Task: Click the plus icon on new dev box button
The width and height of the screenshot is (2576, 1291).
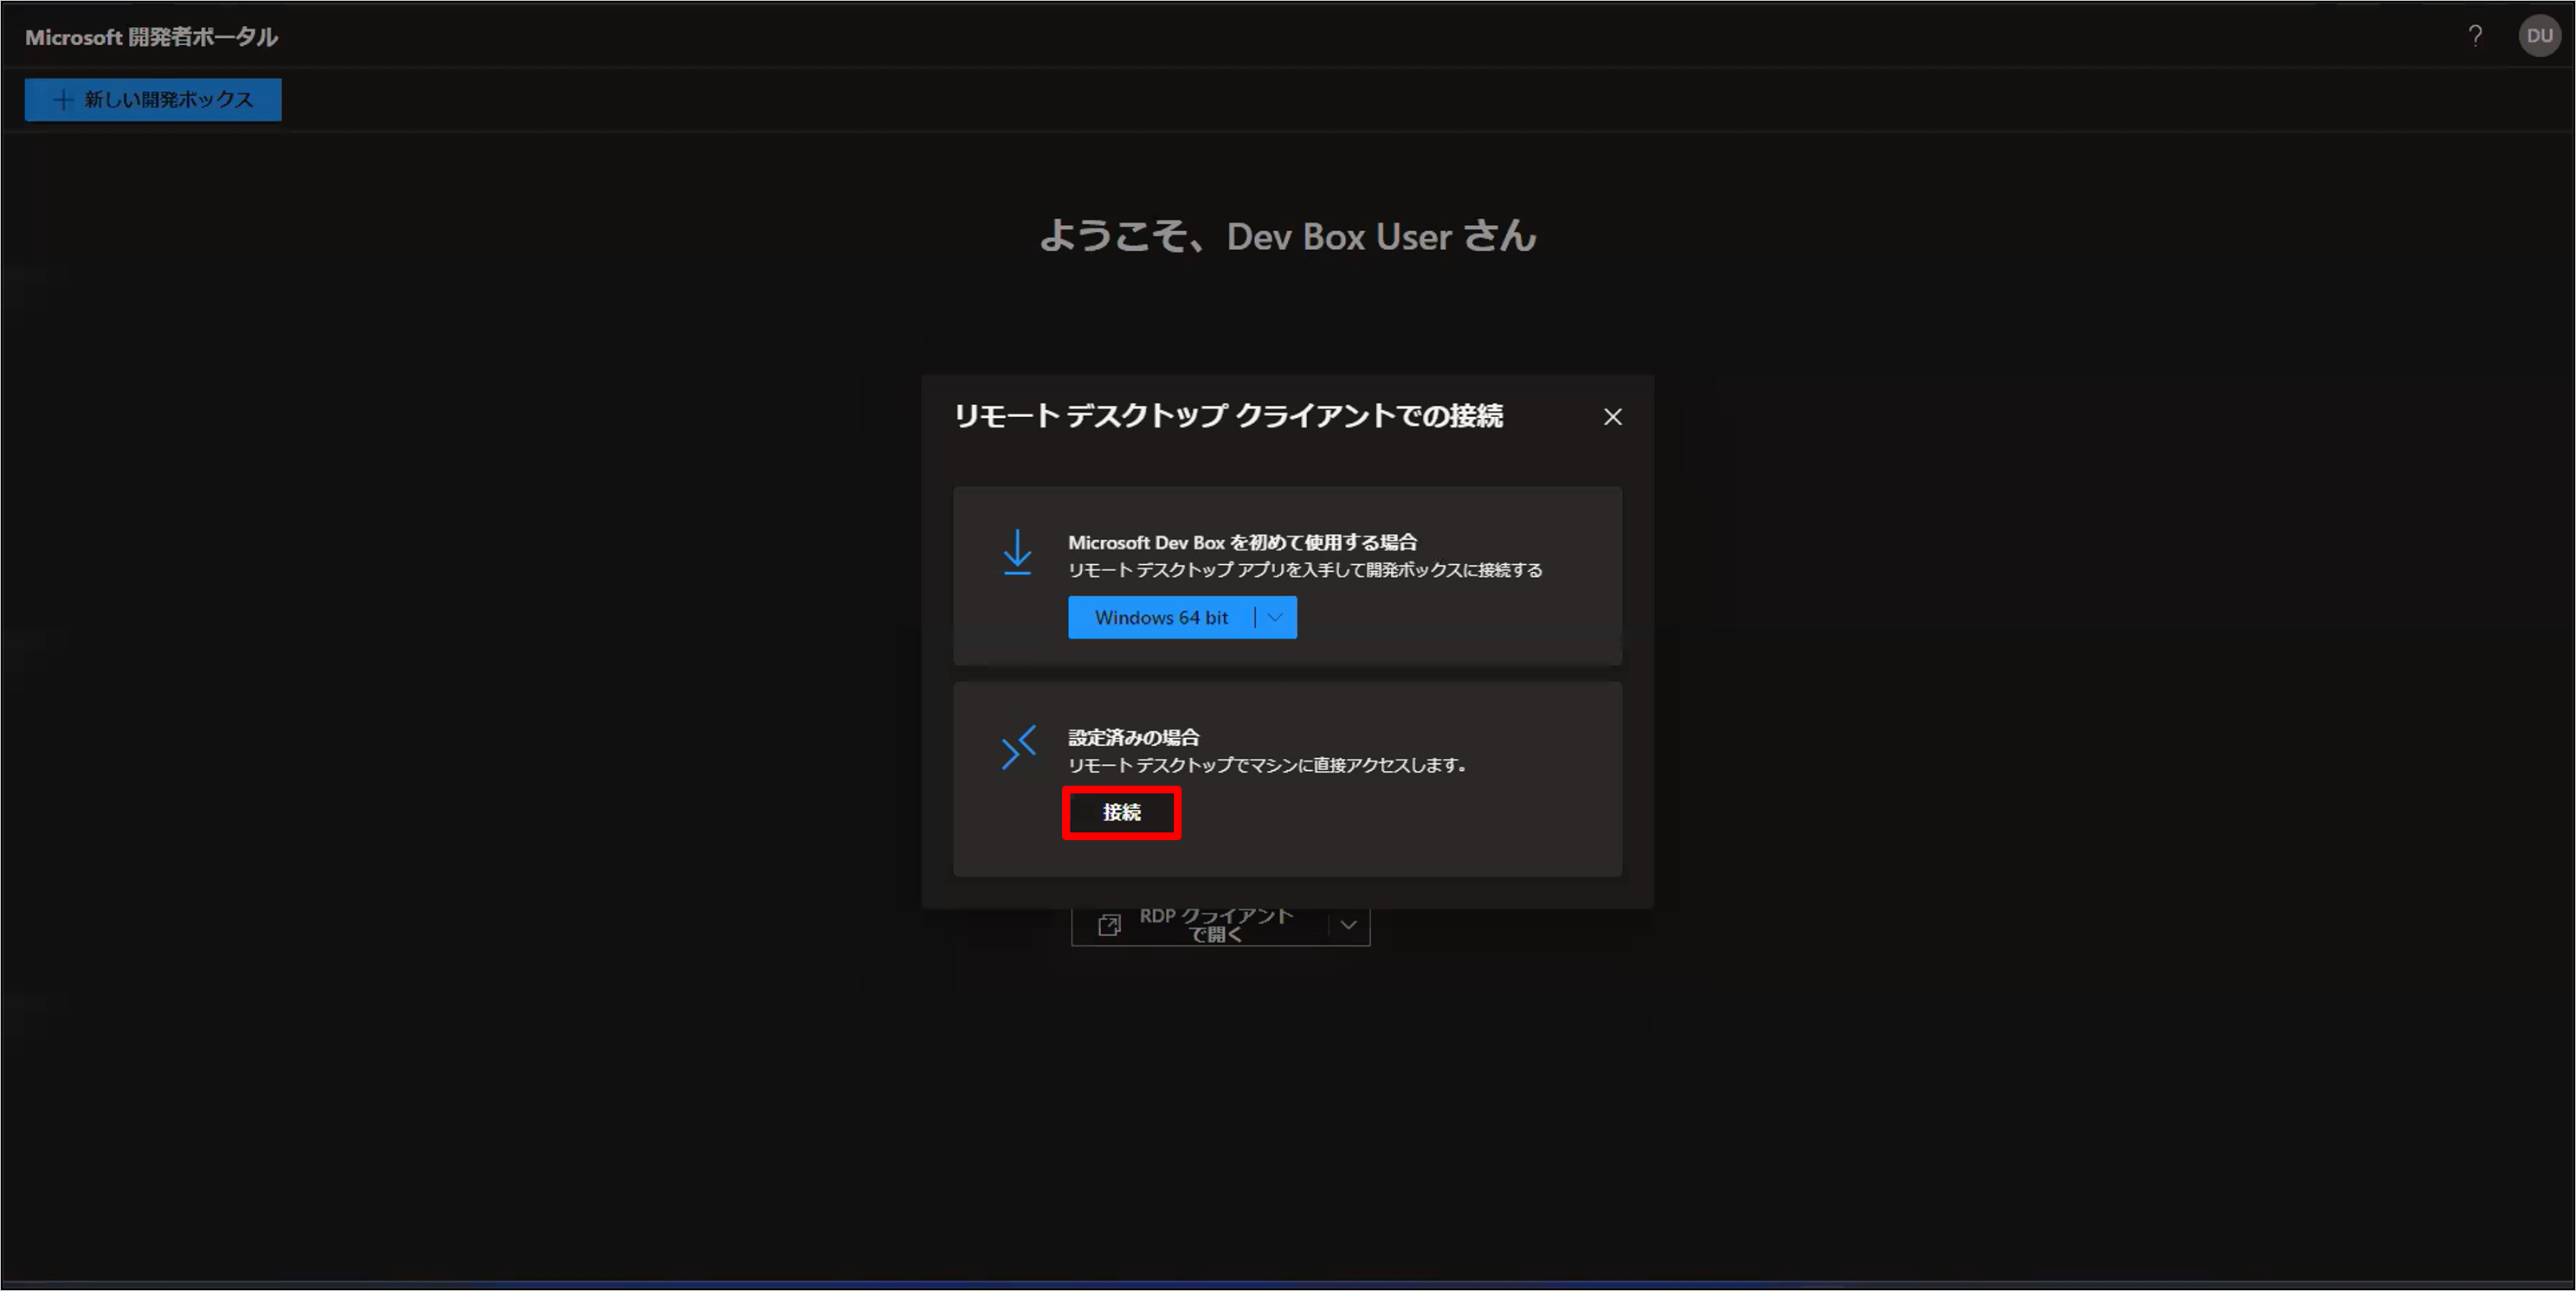Action: (x=63, y=99)
